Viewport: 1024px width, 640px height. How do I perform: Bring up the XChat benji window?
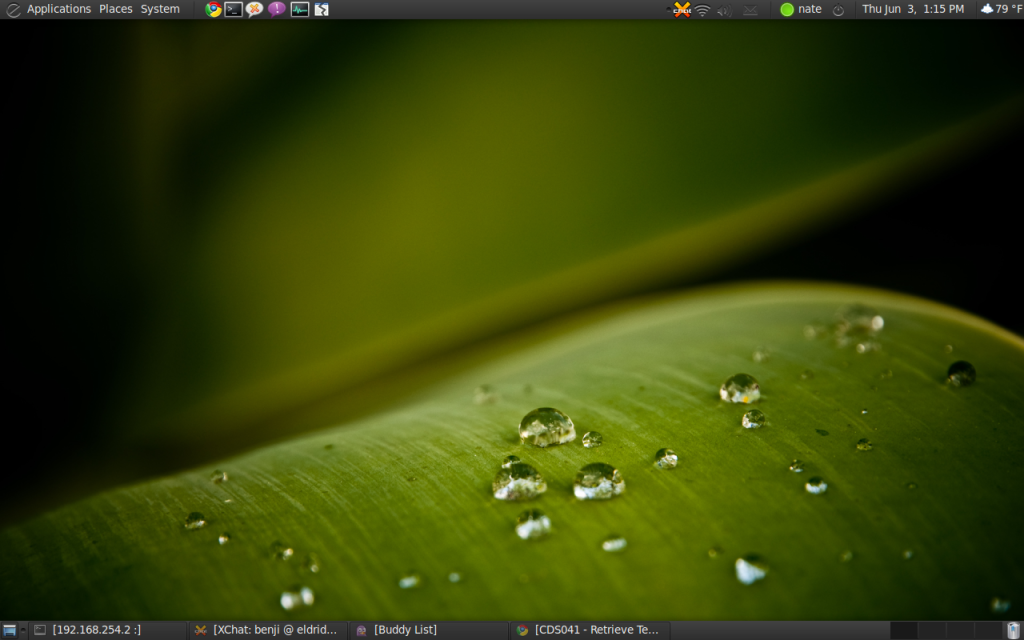[x=268, y=630]
